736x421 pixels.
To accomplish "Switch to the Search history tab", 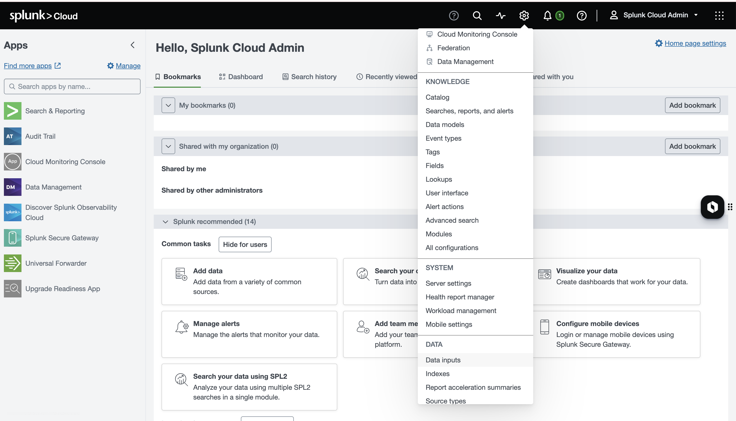I will pos(309,77).
